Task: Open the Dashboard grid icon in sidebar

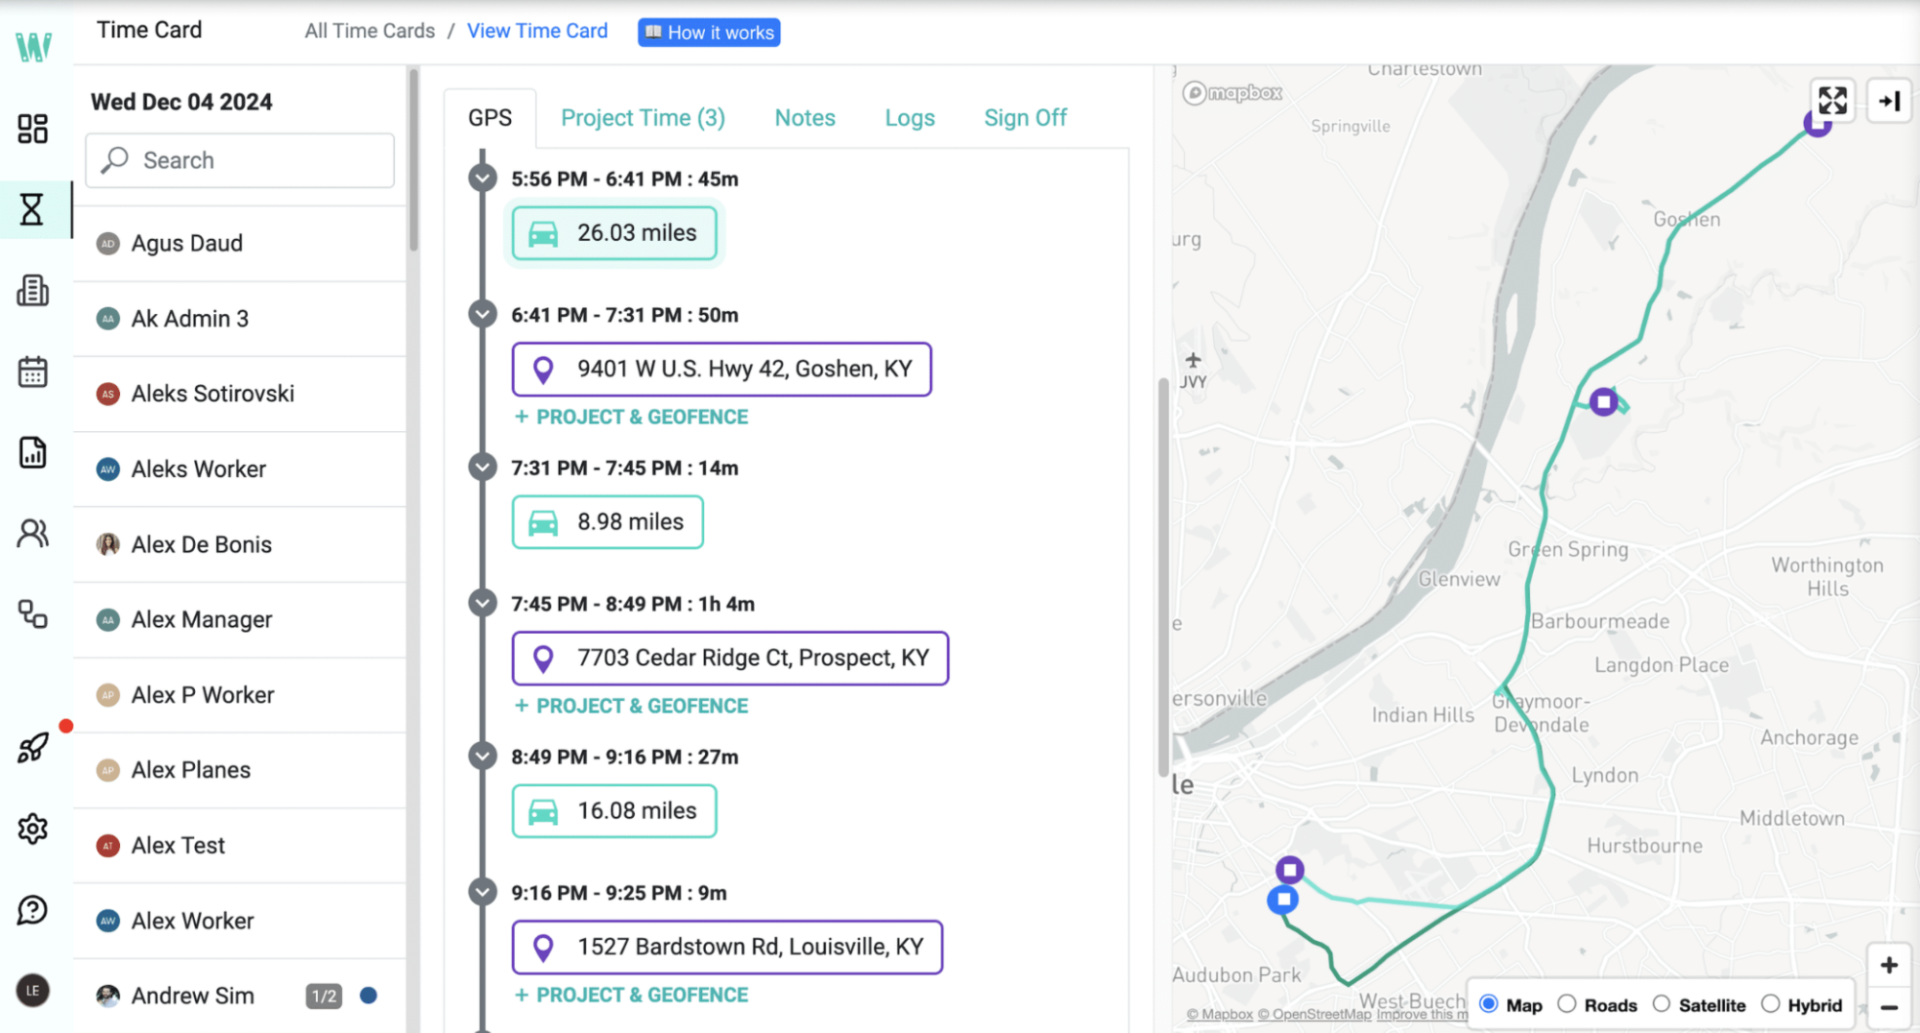Action: pyautogui.click(x=33, y=128)
